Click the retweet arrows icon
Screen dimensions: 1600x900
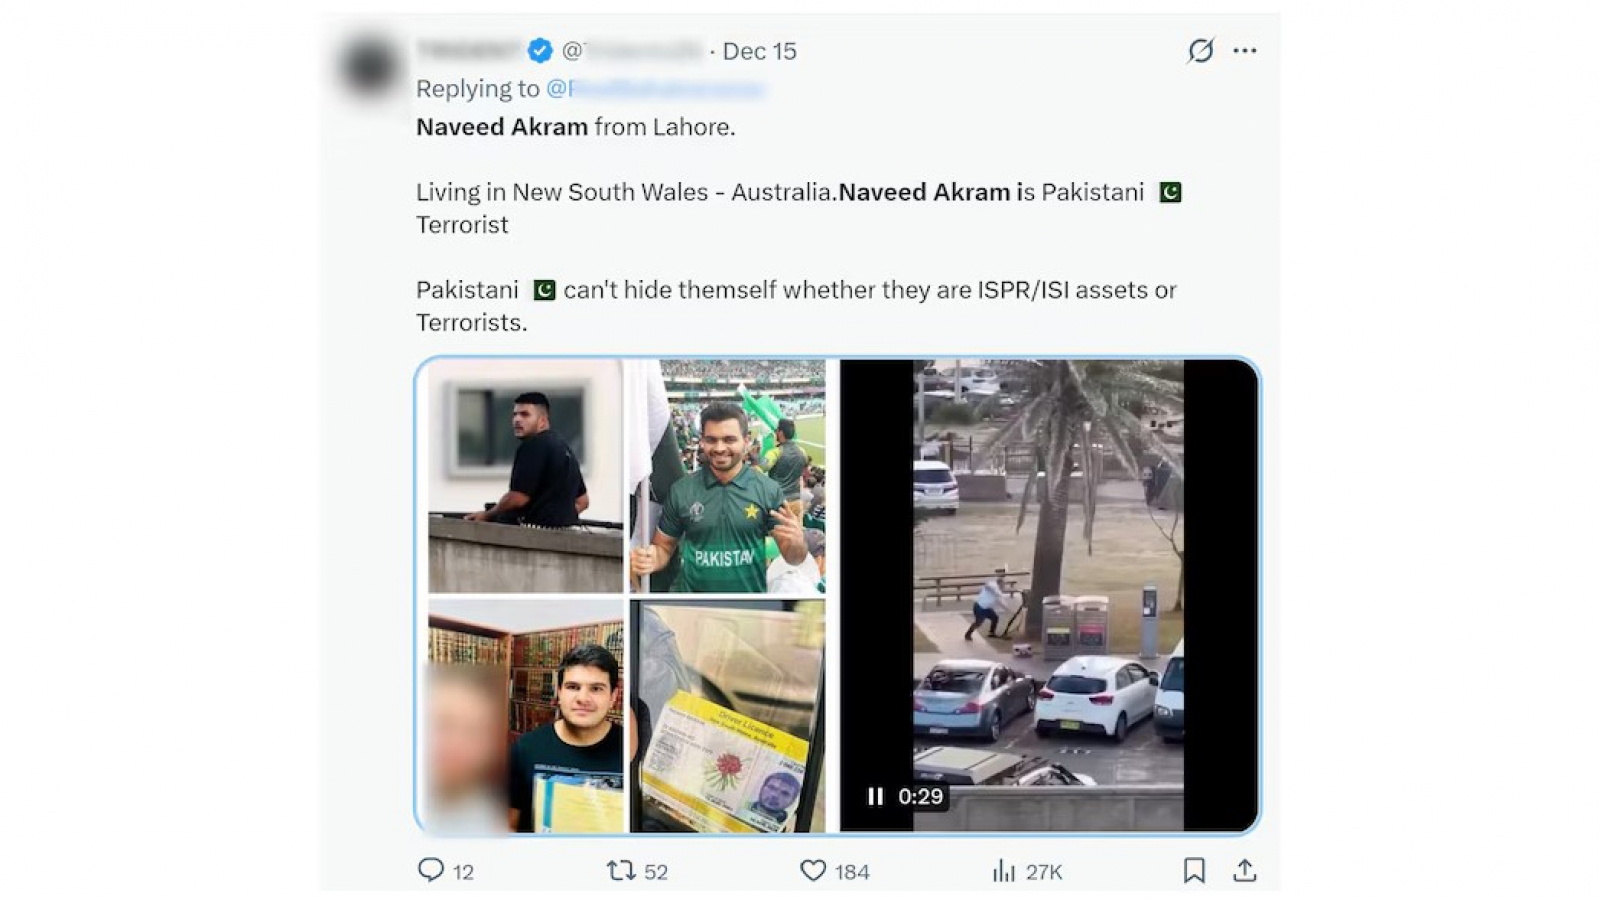(621, 871)
